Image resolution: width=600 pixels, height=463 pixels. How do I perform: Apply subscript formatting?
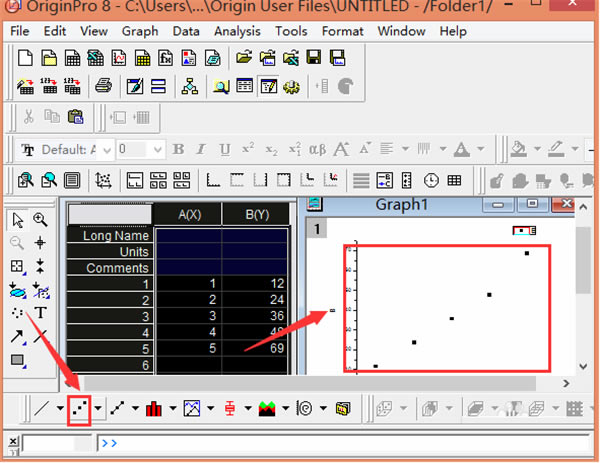point(271,150)
